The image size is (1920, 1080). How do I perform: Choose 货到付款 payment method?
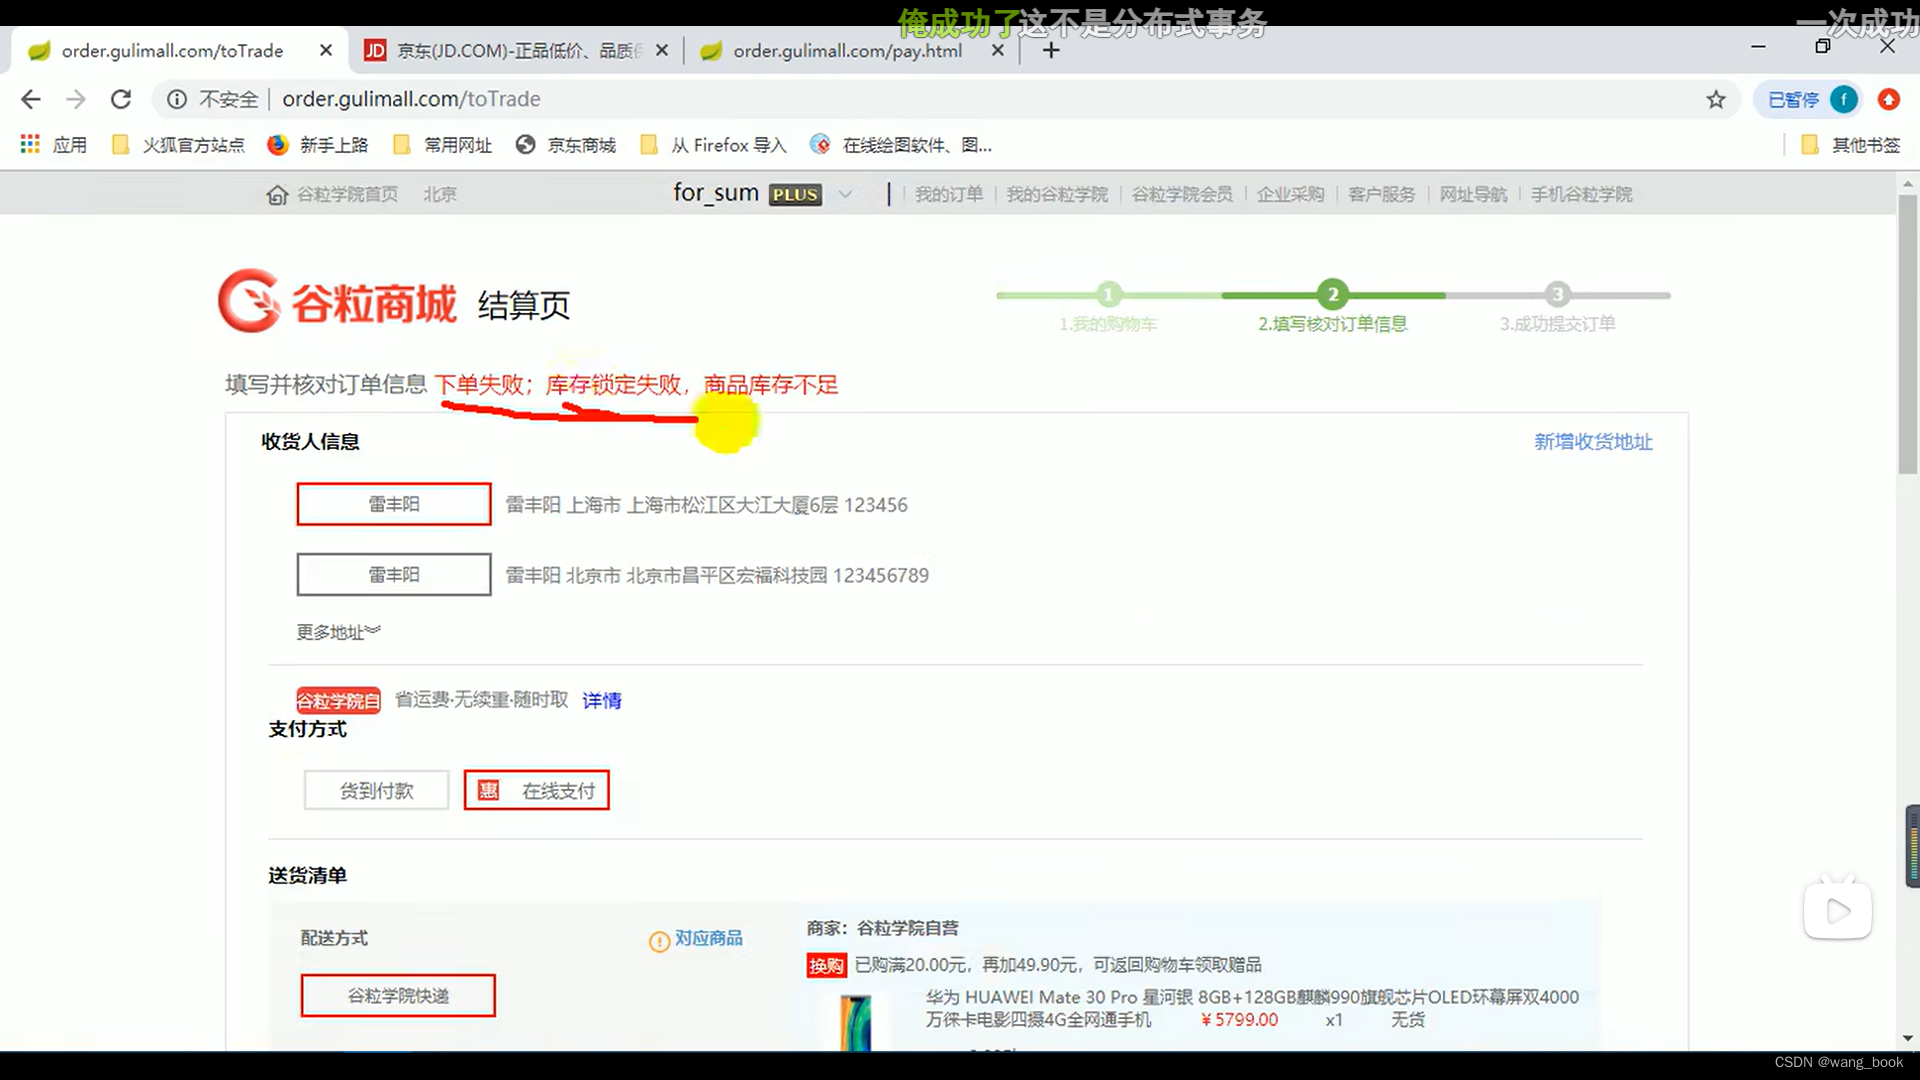pyautogui.click(x=376, y=791)
